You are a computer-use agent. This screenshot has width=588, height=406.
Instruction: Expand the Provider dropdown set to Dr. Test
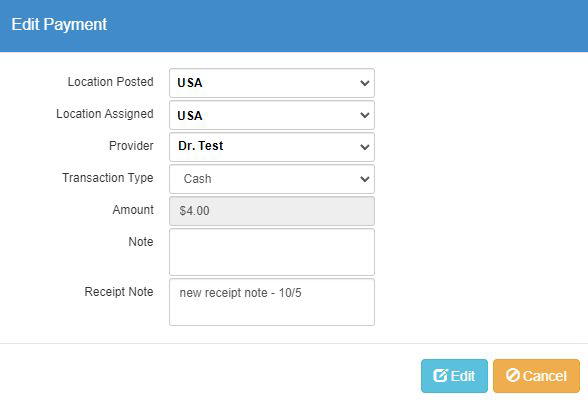pos(272,147)
